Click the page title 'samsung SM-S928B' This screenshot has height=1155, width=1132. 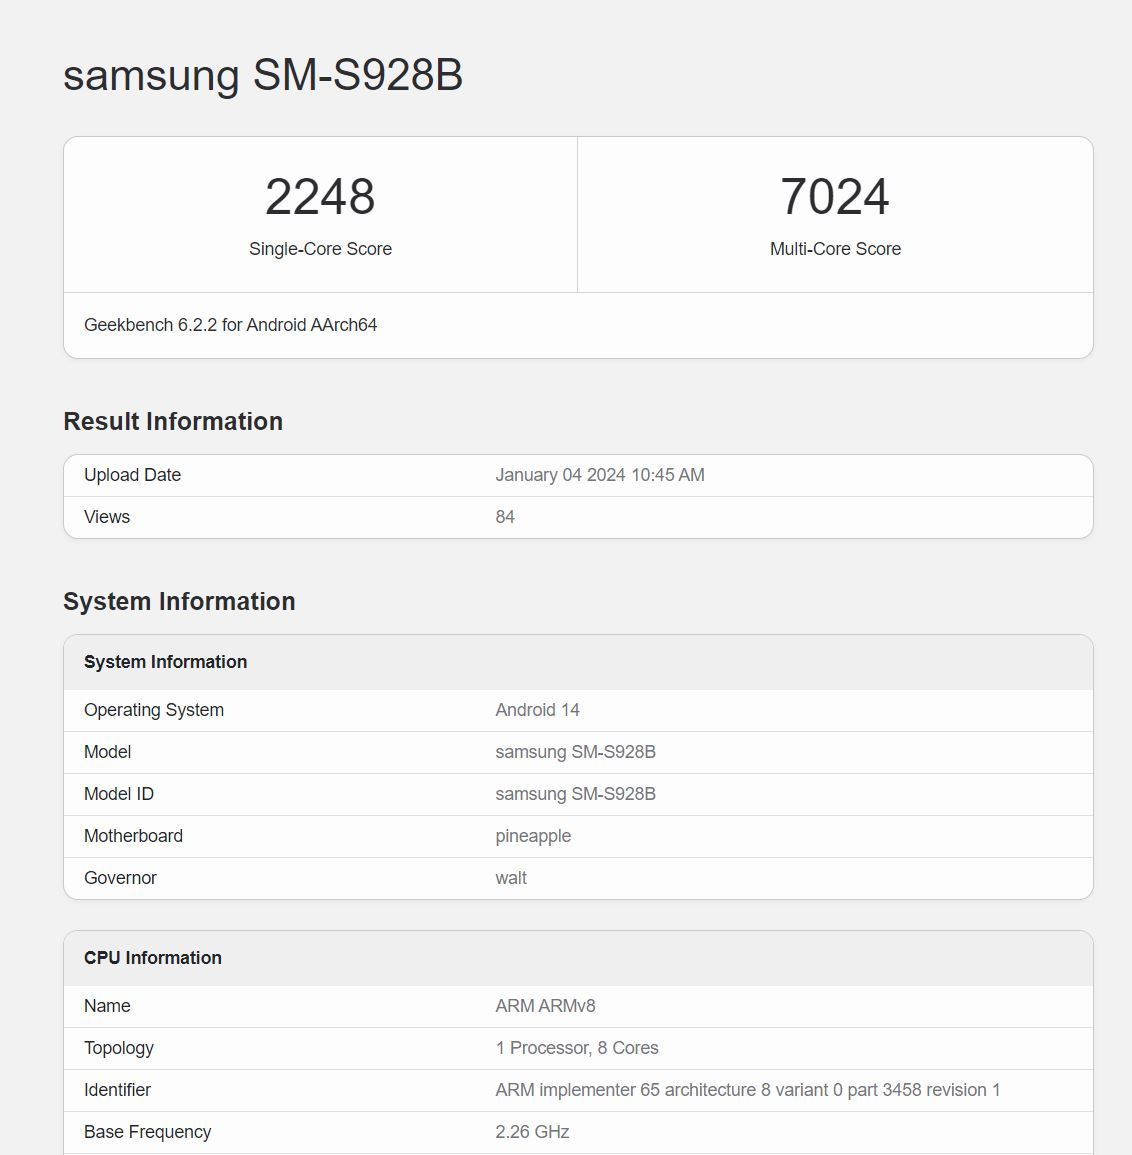tap(263, 75)
